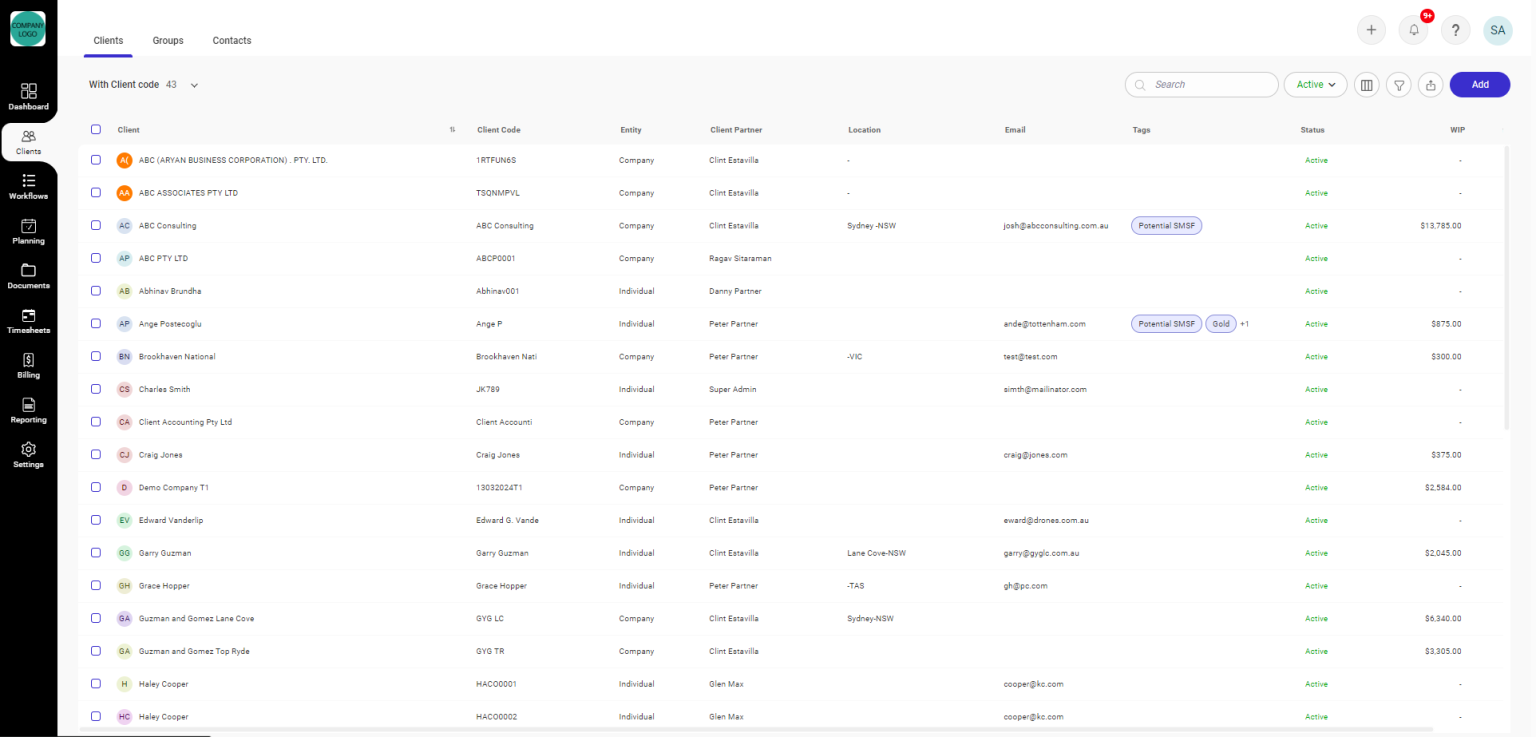This screenshot has height=737, width=1536.
Task: Select the Ange Postecoglu row checkbox
Action: point(96,323)
